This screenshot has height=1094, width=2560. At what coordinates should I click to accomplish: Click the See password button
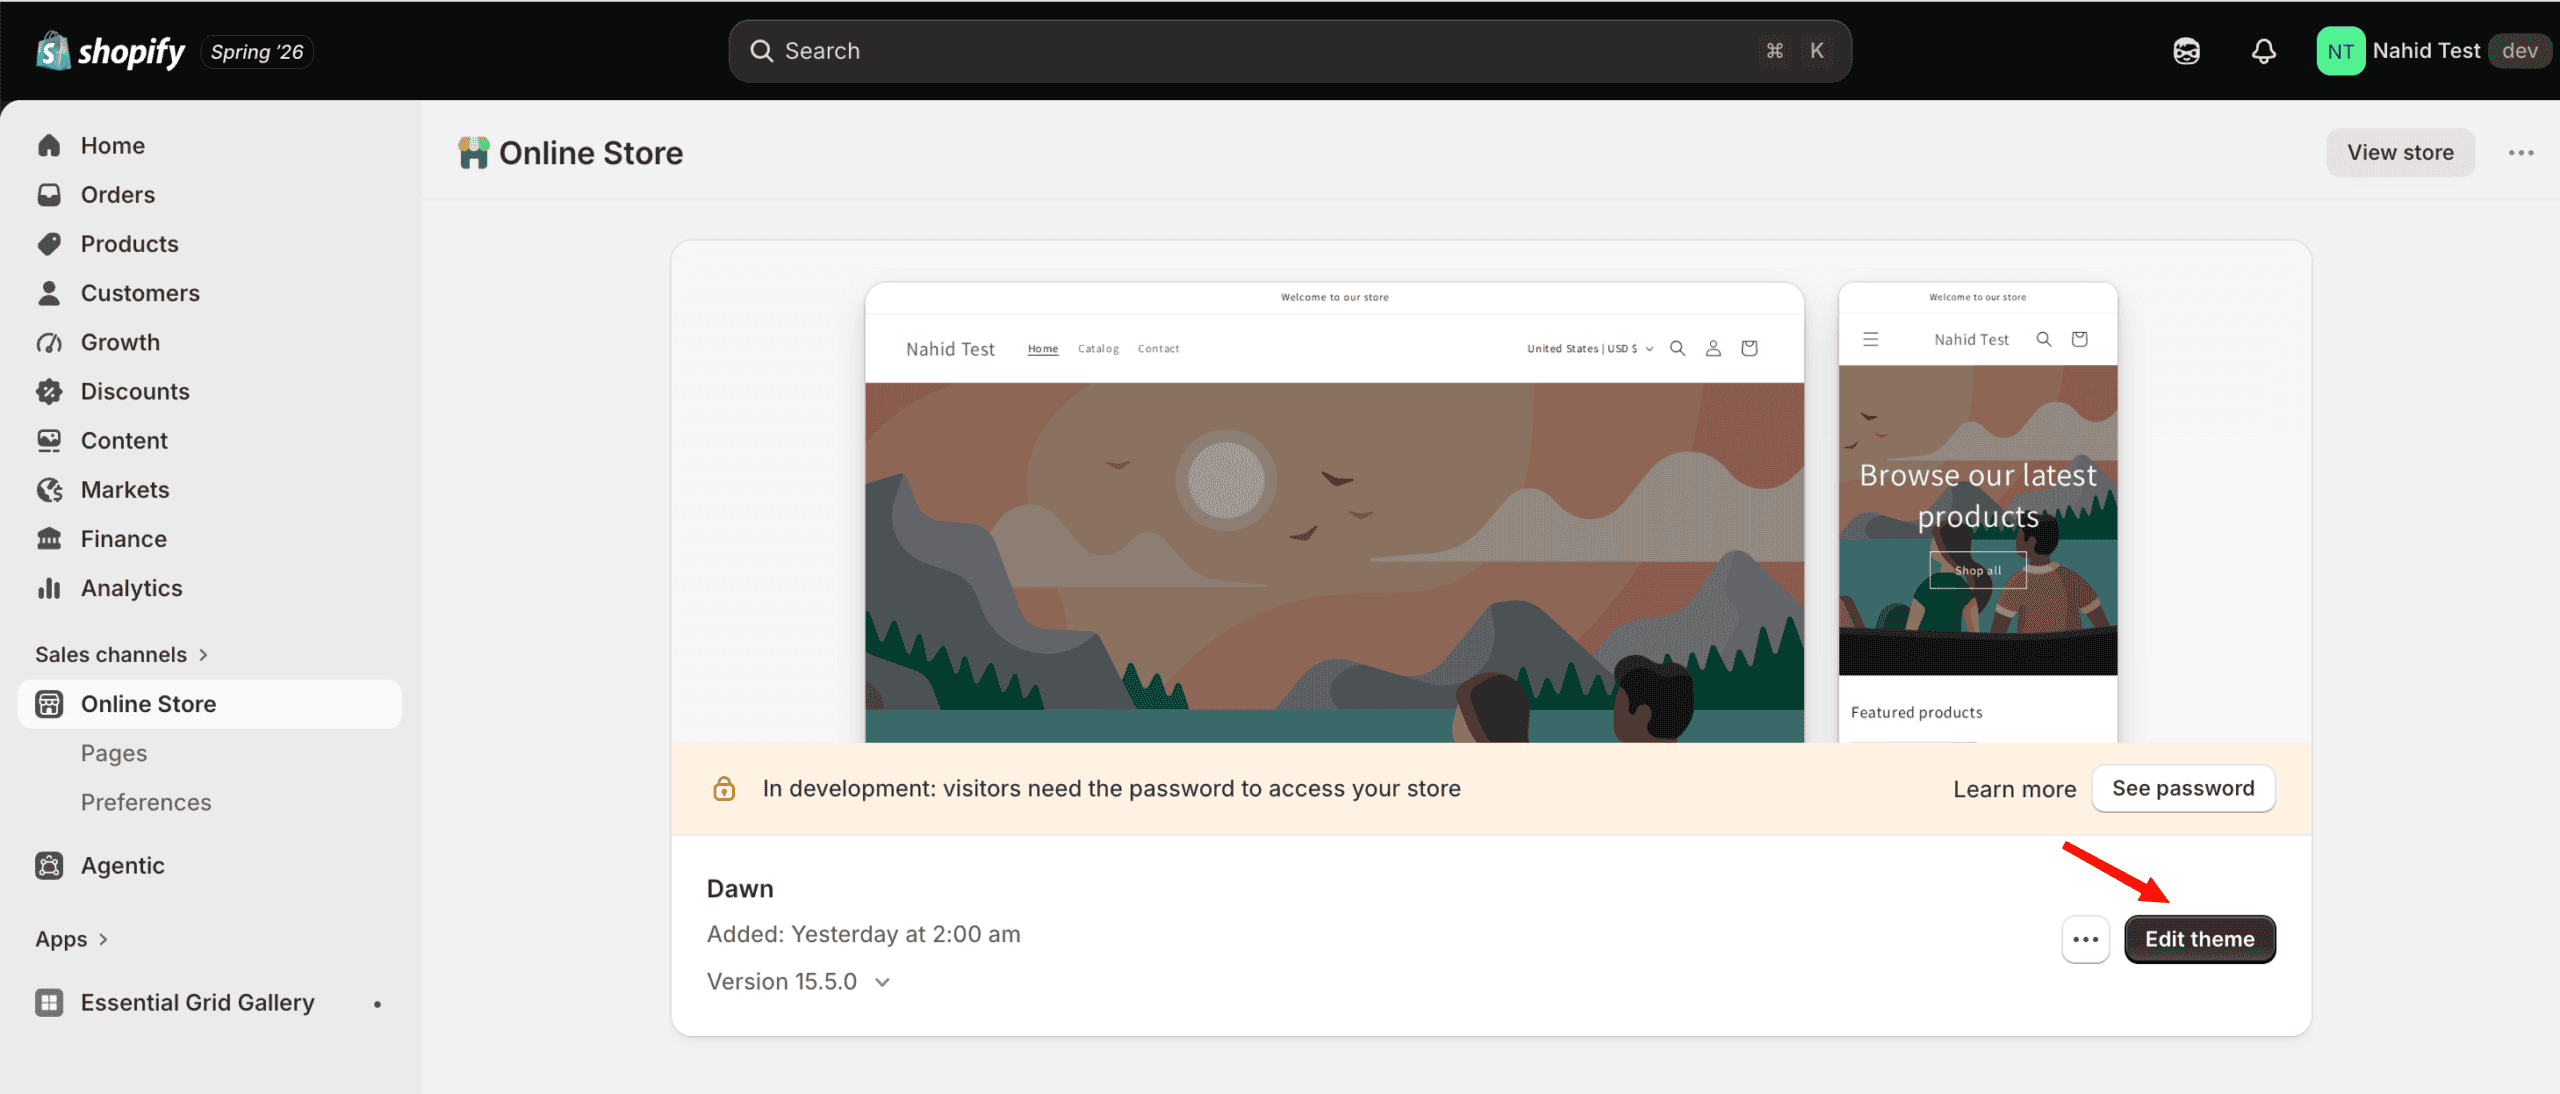tap(2183, 789)
